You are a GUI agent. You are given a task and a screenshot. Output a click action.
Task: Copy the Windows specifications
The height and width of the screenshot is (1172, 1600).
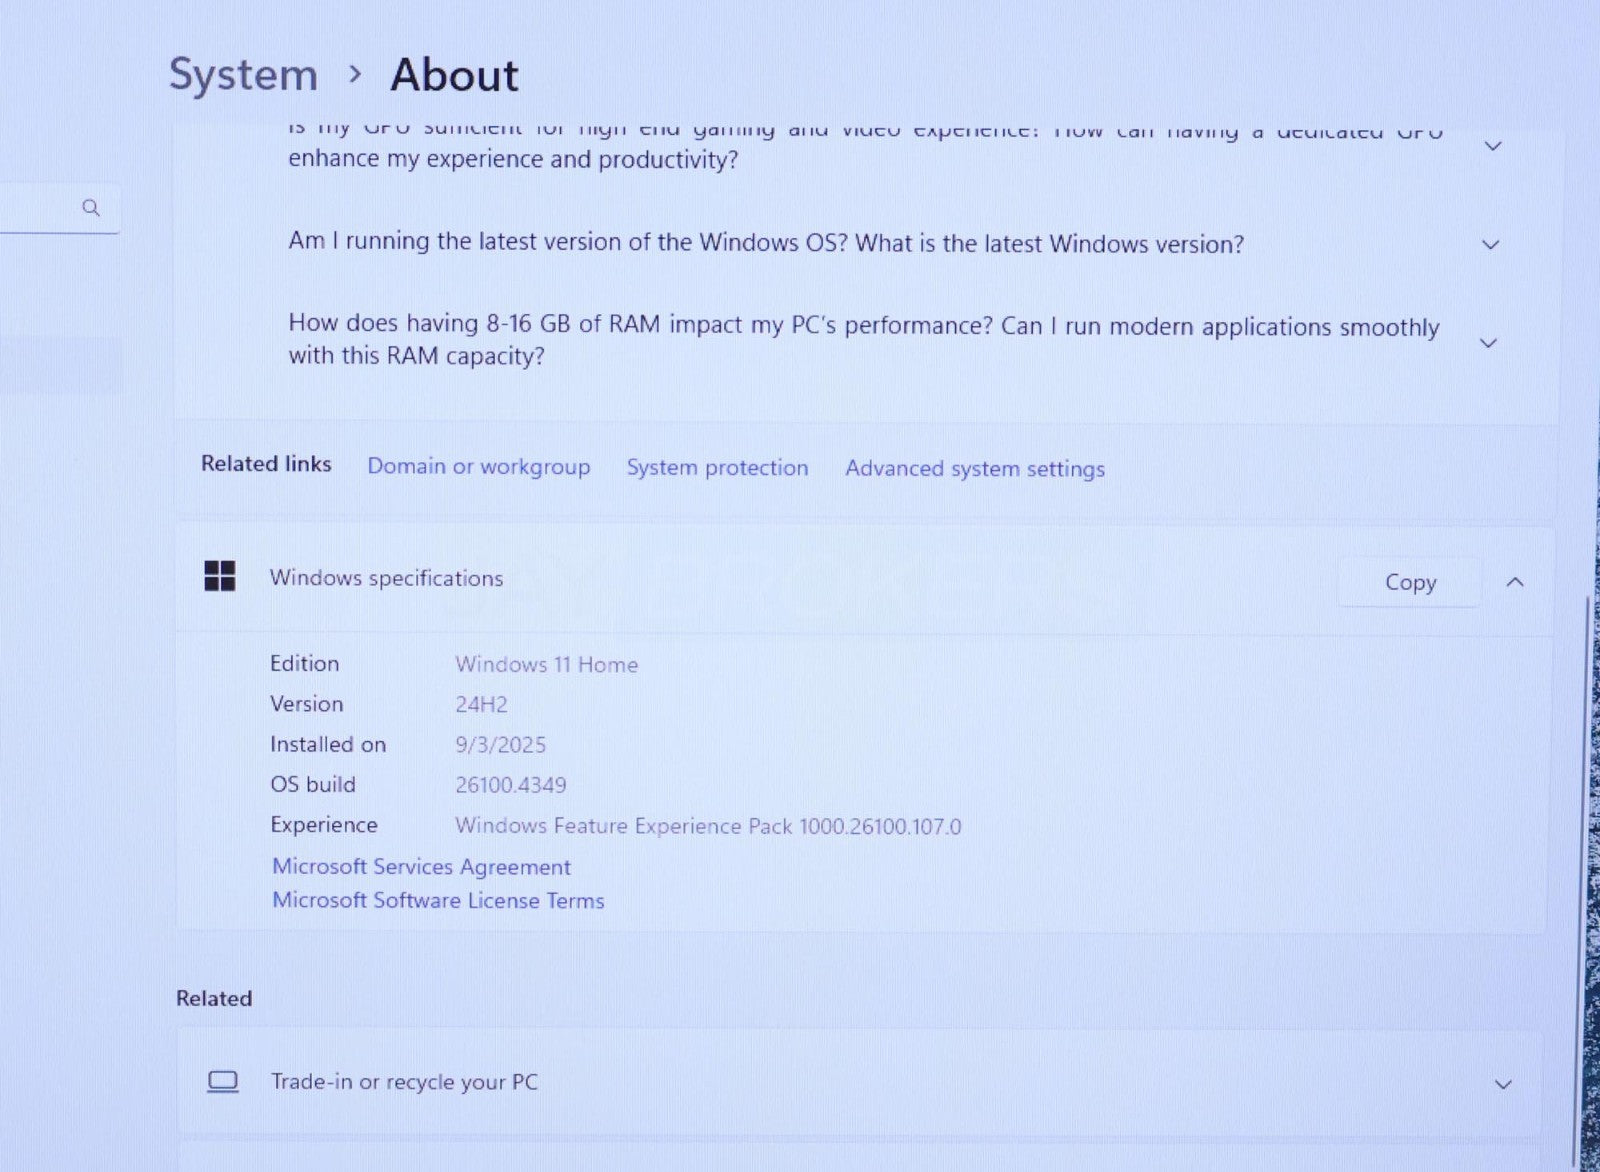tap(1410, 582)
